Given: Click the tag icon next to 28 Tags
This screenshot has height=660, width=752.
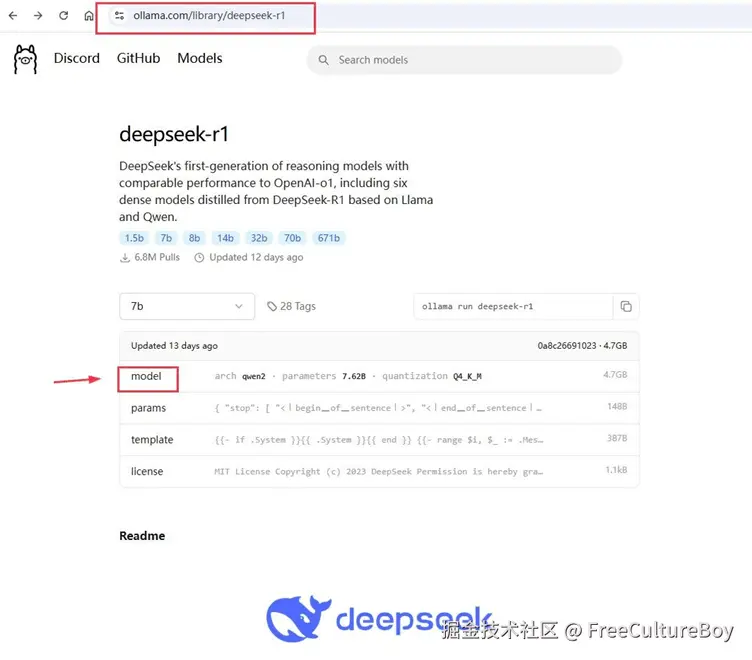Looking at the screenshot, I should (272, 306).
